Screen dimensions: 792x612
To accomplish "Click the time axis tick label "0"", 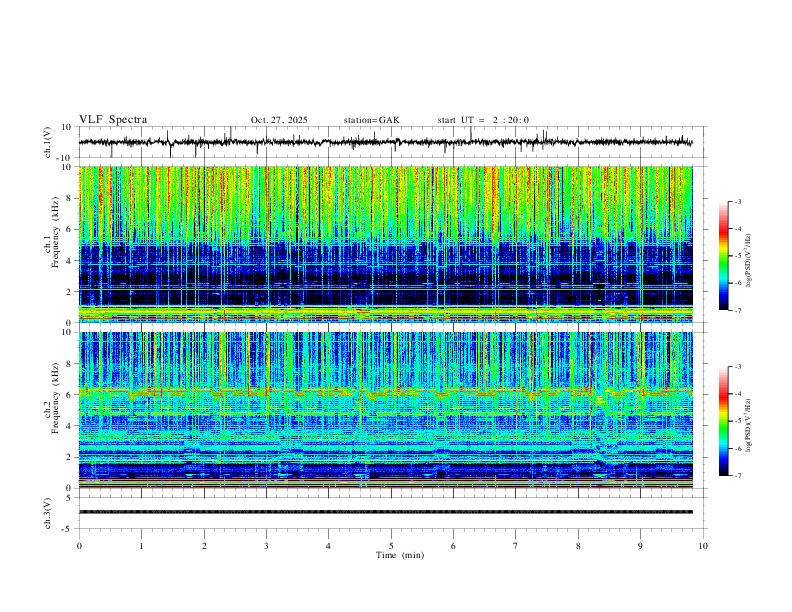I will (x=79, y=546).
